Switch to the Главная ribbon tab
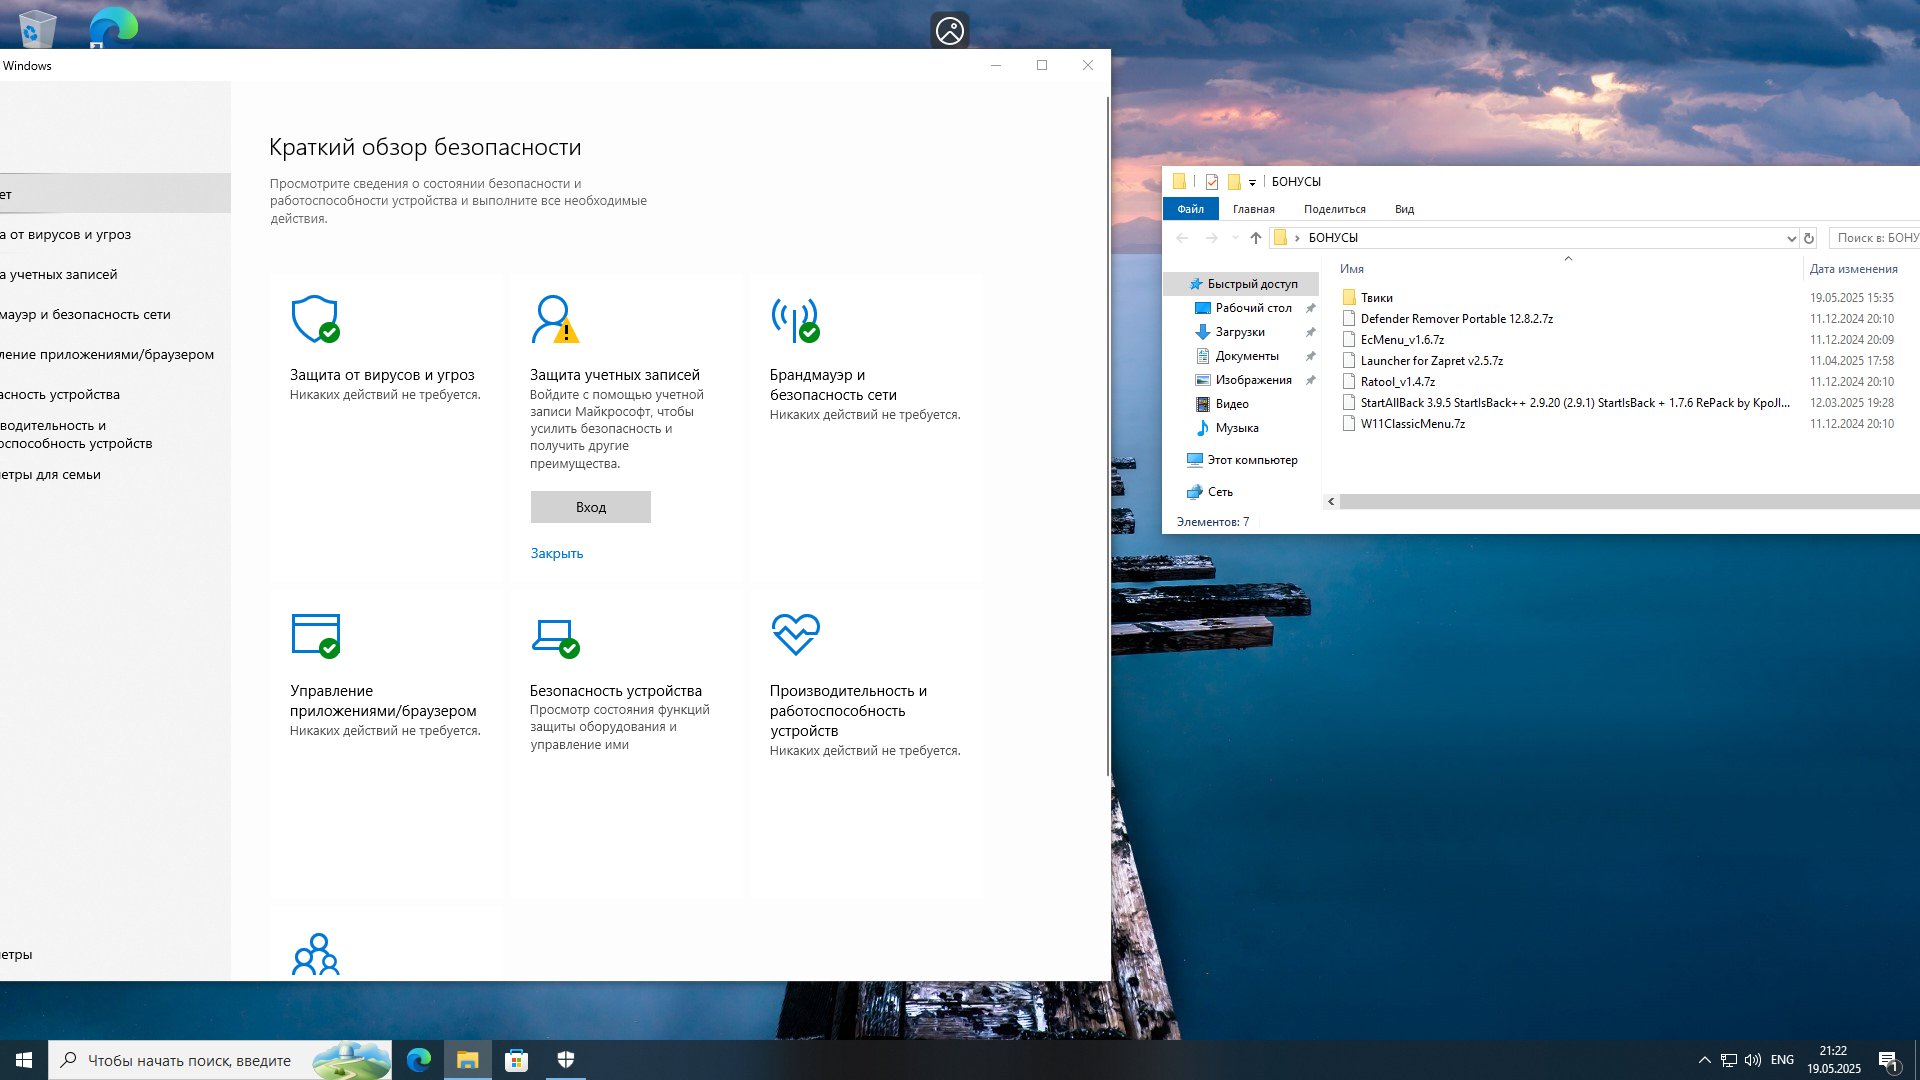Screen dimensions: 1920x1080 coord(1253,209)
